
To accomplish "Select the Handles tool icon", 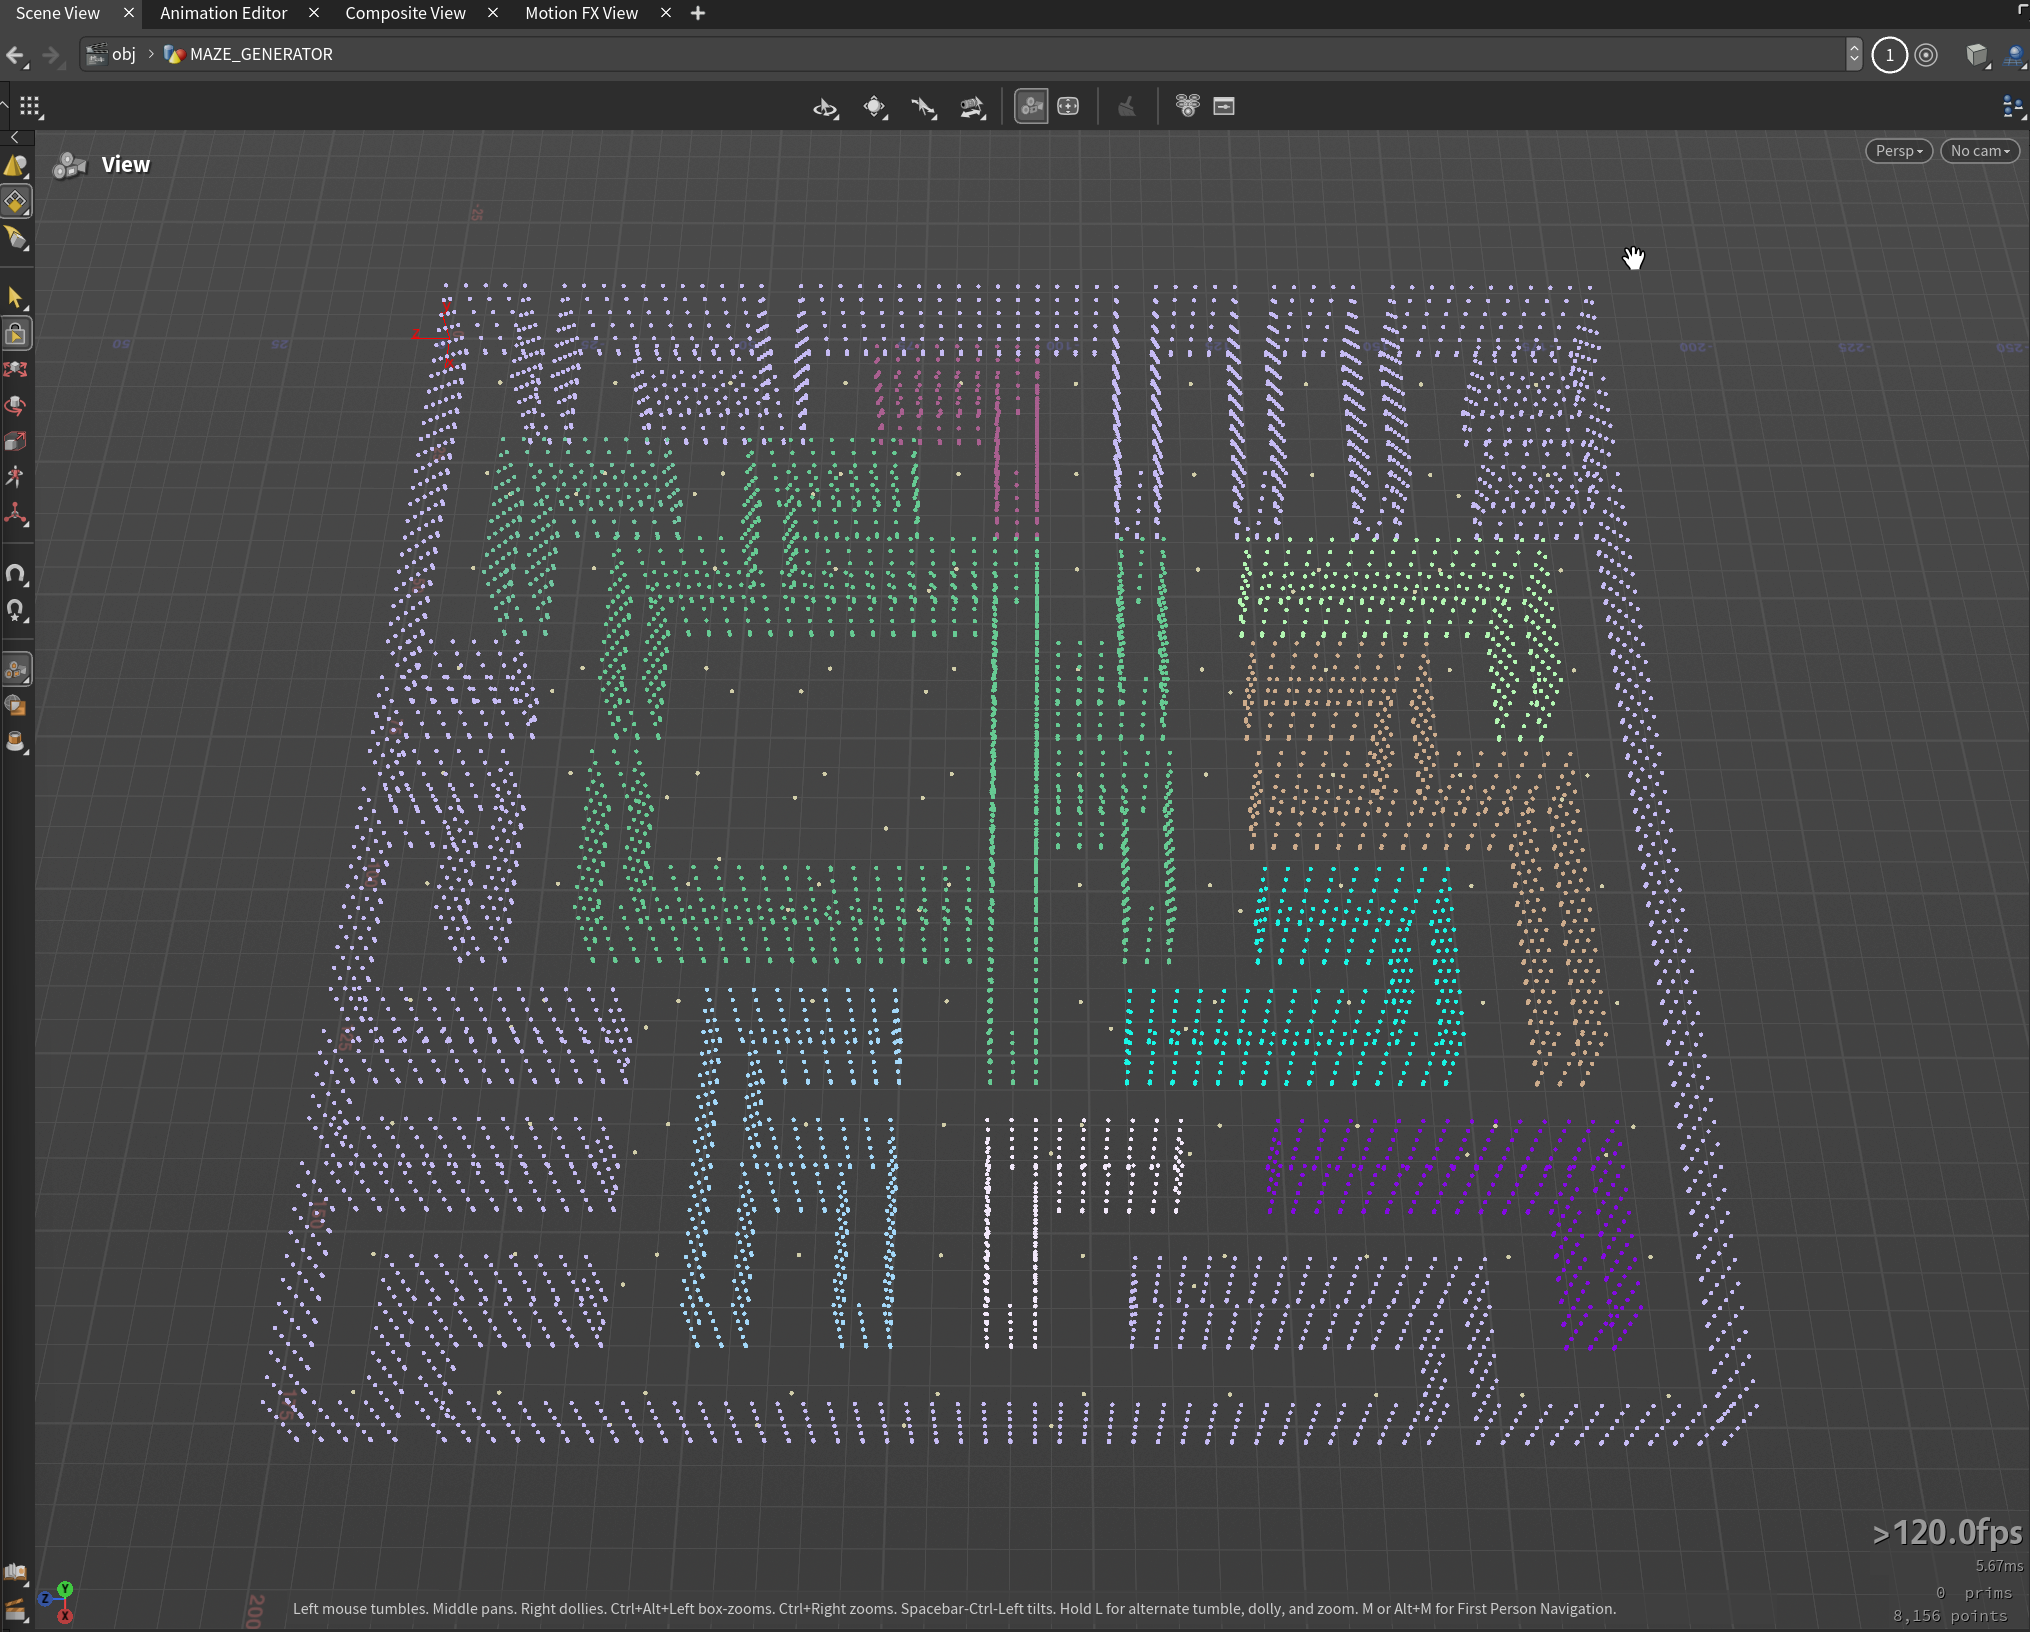I will [x=15, y=514].
